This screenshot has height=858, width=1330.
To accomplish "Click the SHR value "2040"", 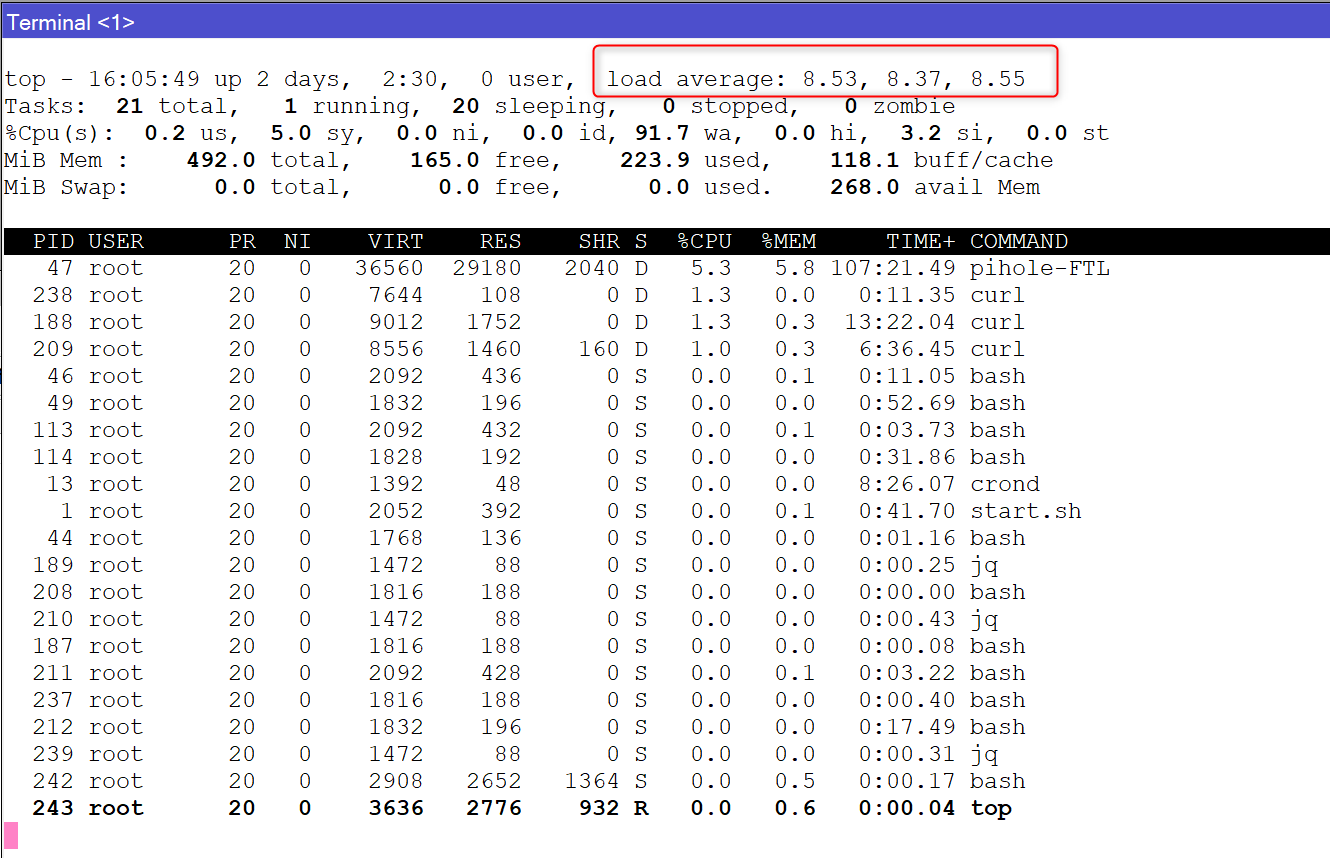I will (591, 268).
